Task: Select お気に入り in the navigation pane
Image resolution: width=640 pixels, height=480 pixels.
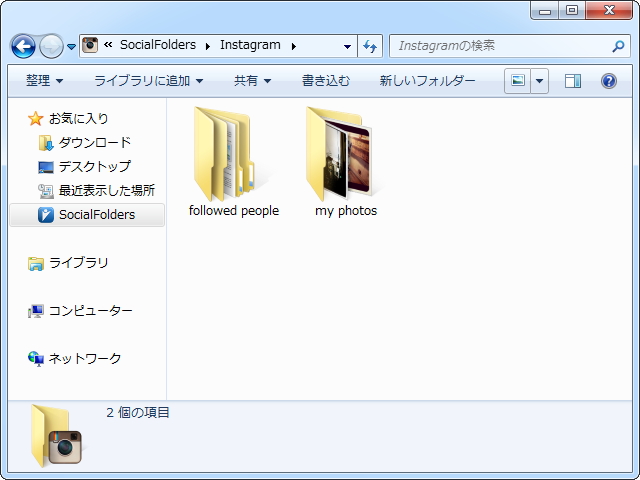Action: click(x=78, y=118)
